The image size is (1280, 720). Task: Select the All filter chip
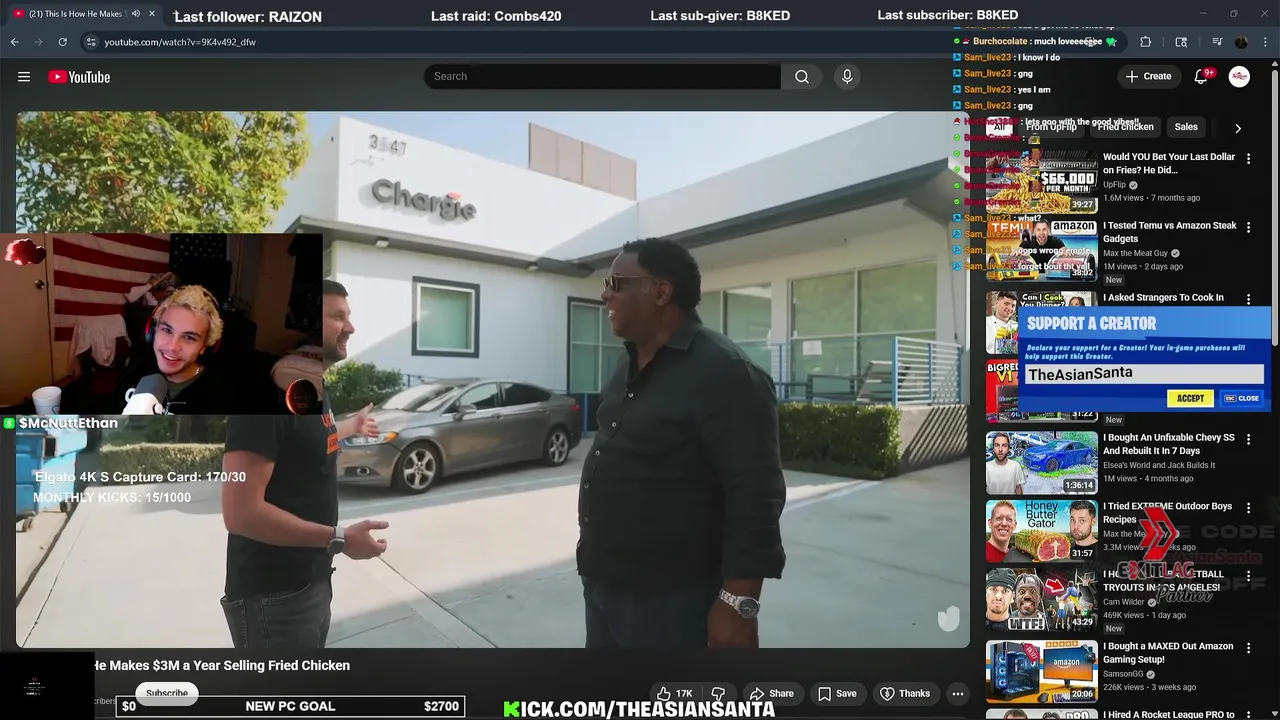coord(999,127)
